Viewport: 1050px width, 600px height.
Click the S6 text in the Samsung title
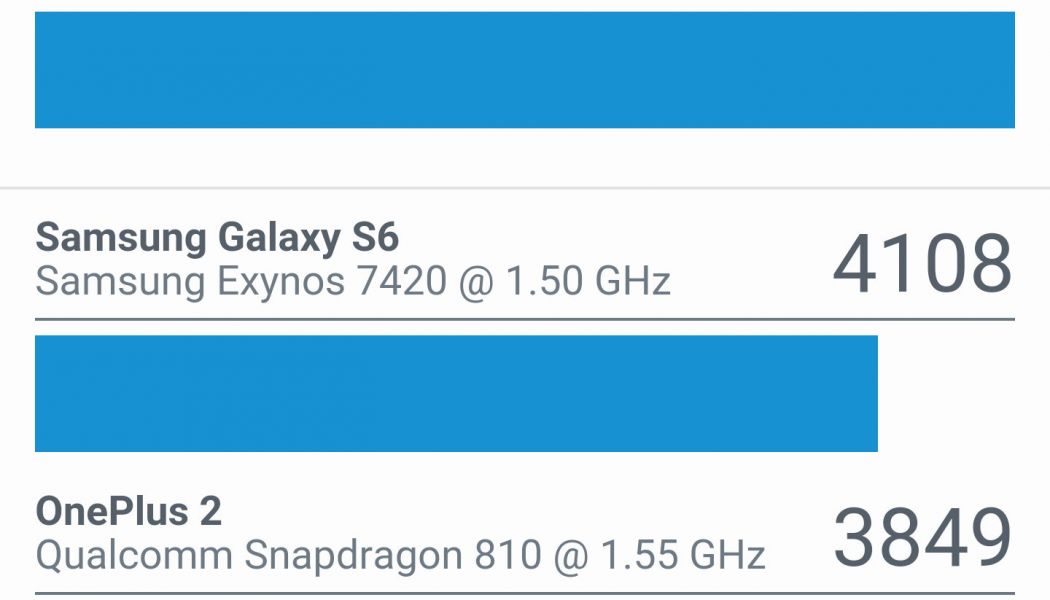click(x=374, y=238)
